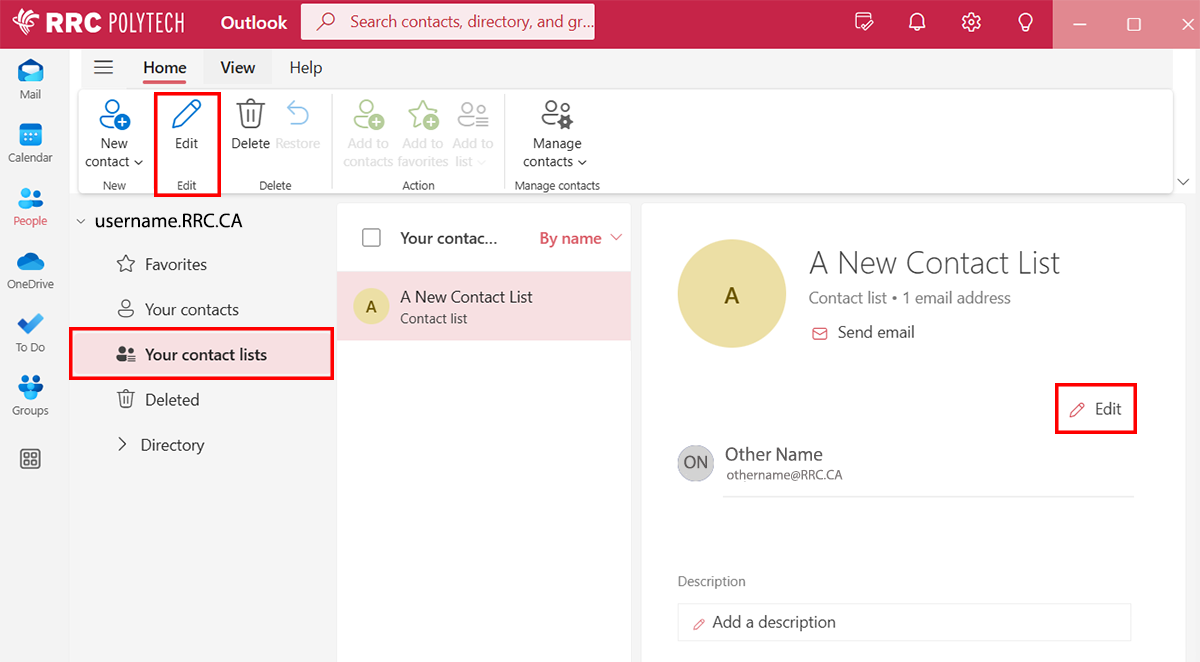
Task: Open the To Do app
Action: 30,332
